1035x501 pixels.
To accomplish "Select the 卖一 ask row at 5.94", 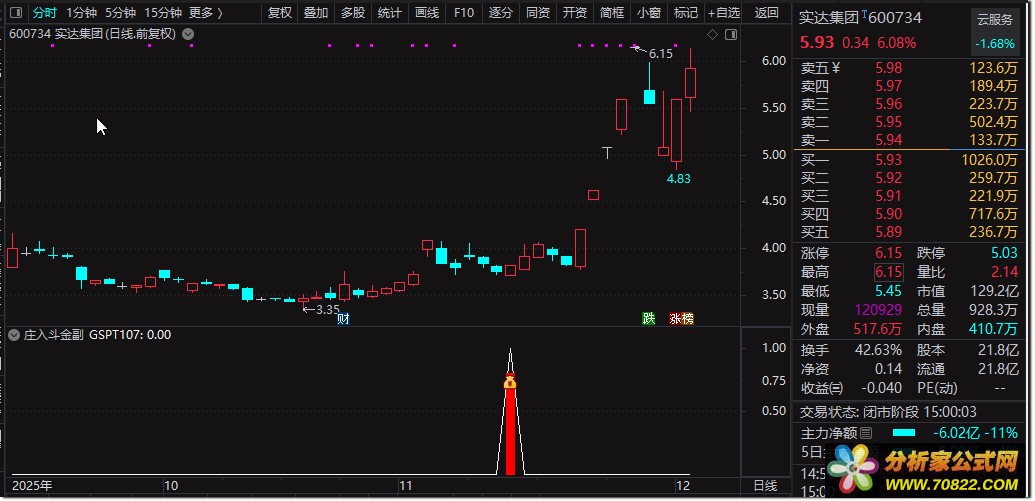I will coord(910,140).
